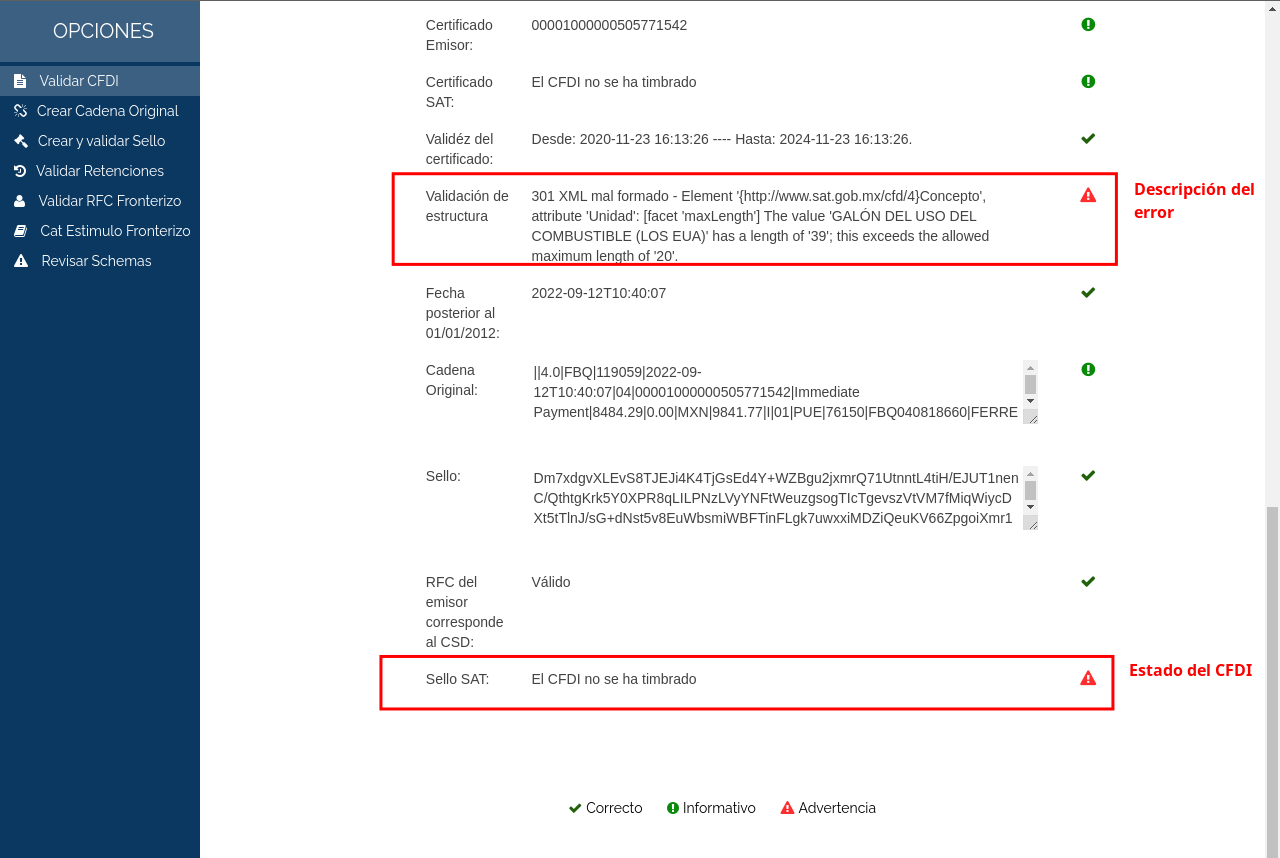Click the Cadena Original label
This screenshot has height=858, width=1280.
(x=452, y=380)
